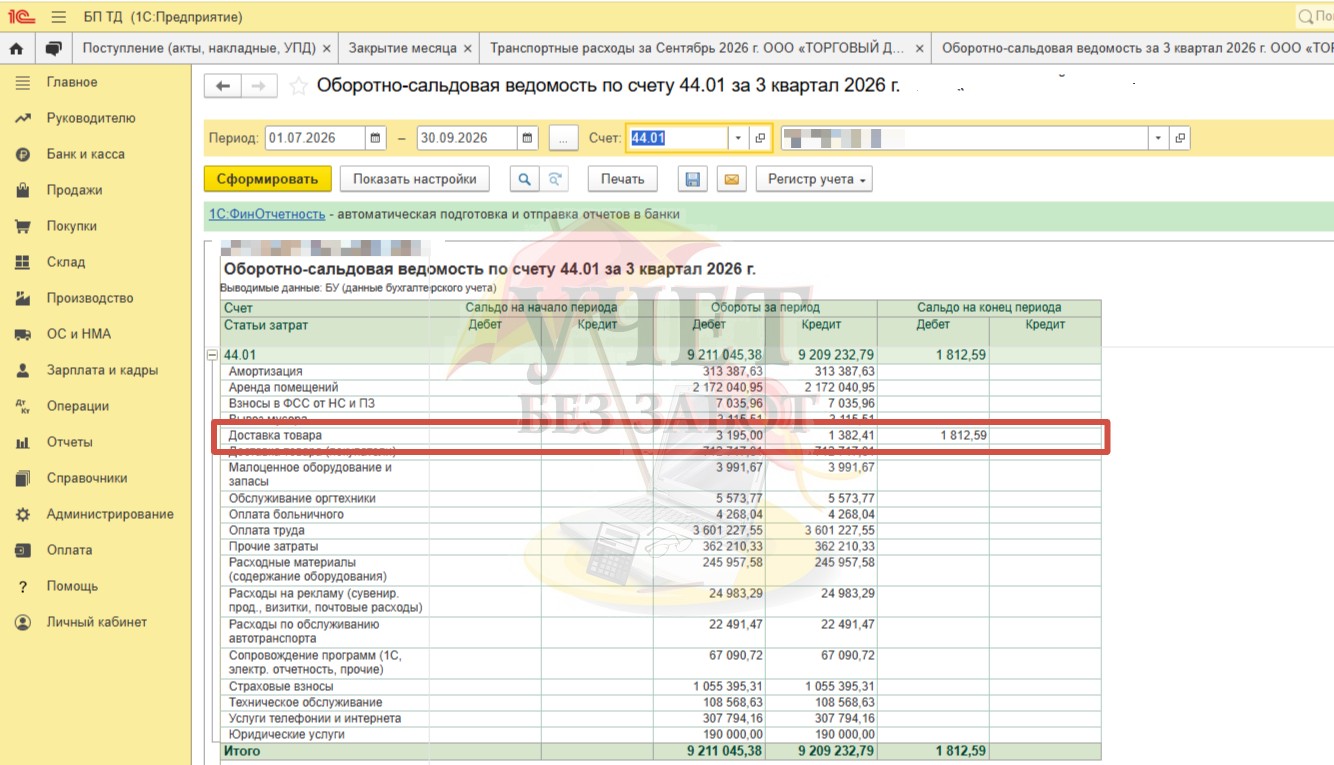
Task: Go back with the left arrow button
Action: click(222, 87)
